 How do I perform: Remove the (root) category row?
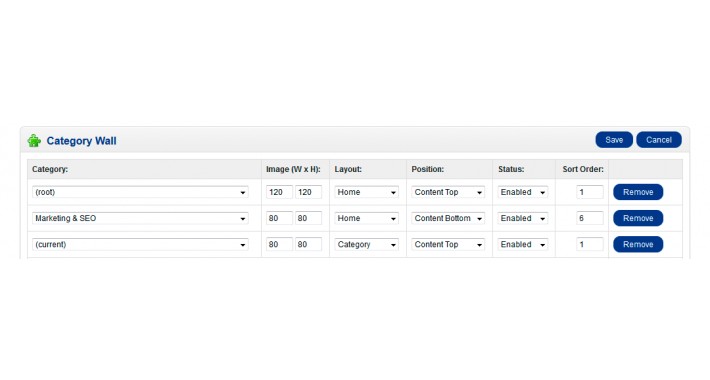(x=638, y=192)
